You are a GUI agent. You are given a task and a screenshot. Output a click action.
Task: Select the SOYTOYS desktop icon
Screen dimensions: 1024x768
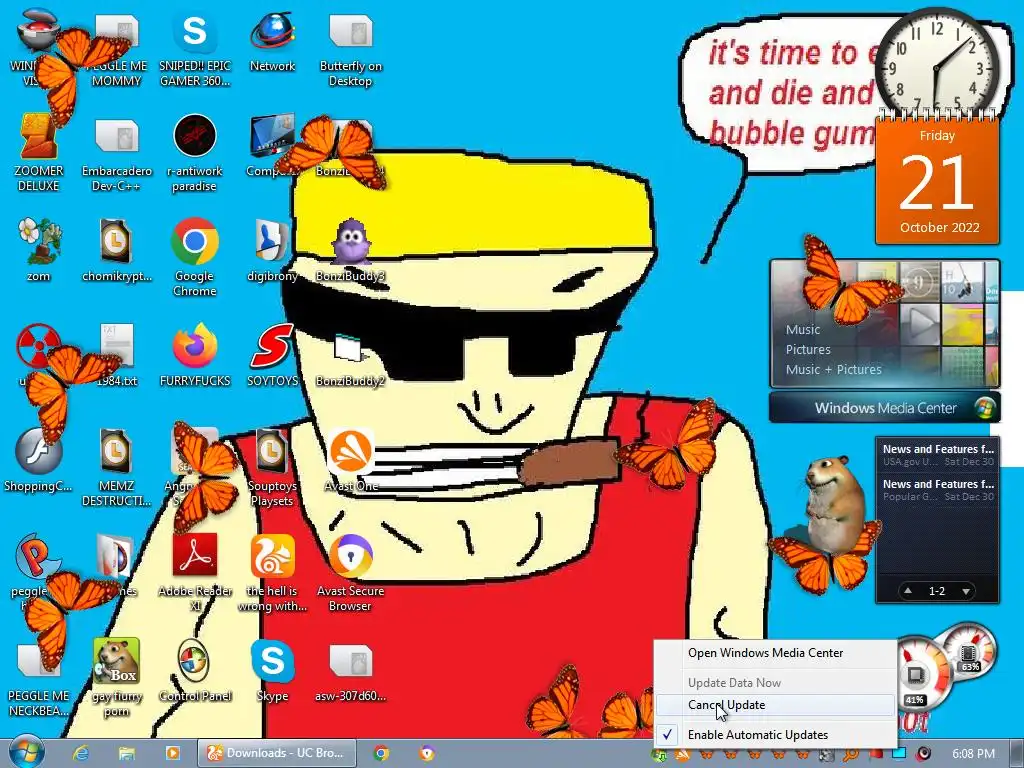pos(272,356)
